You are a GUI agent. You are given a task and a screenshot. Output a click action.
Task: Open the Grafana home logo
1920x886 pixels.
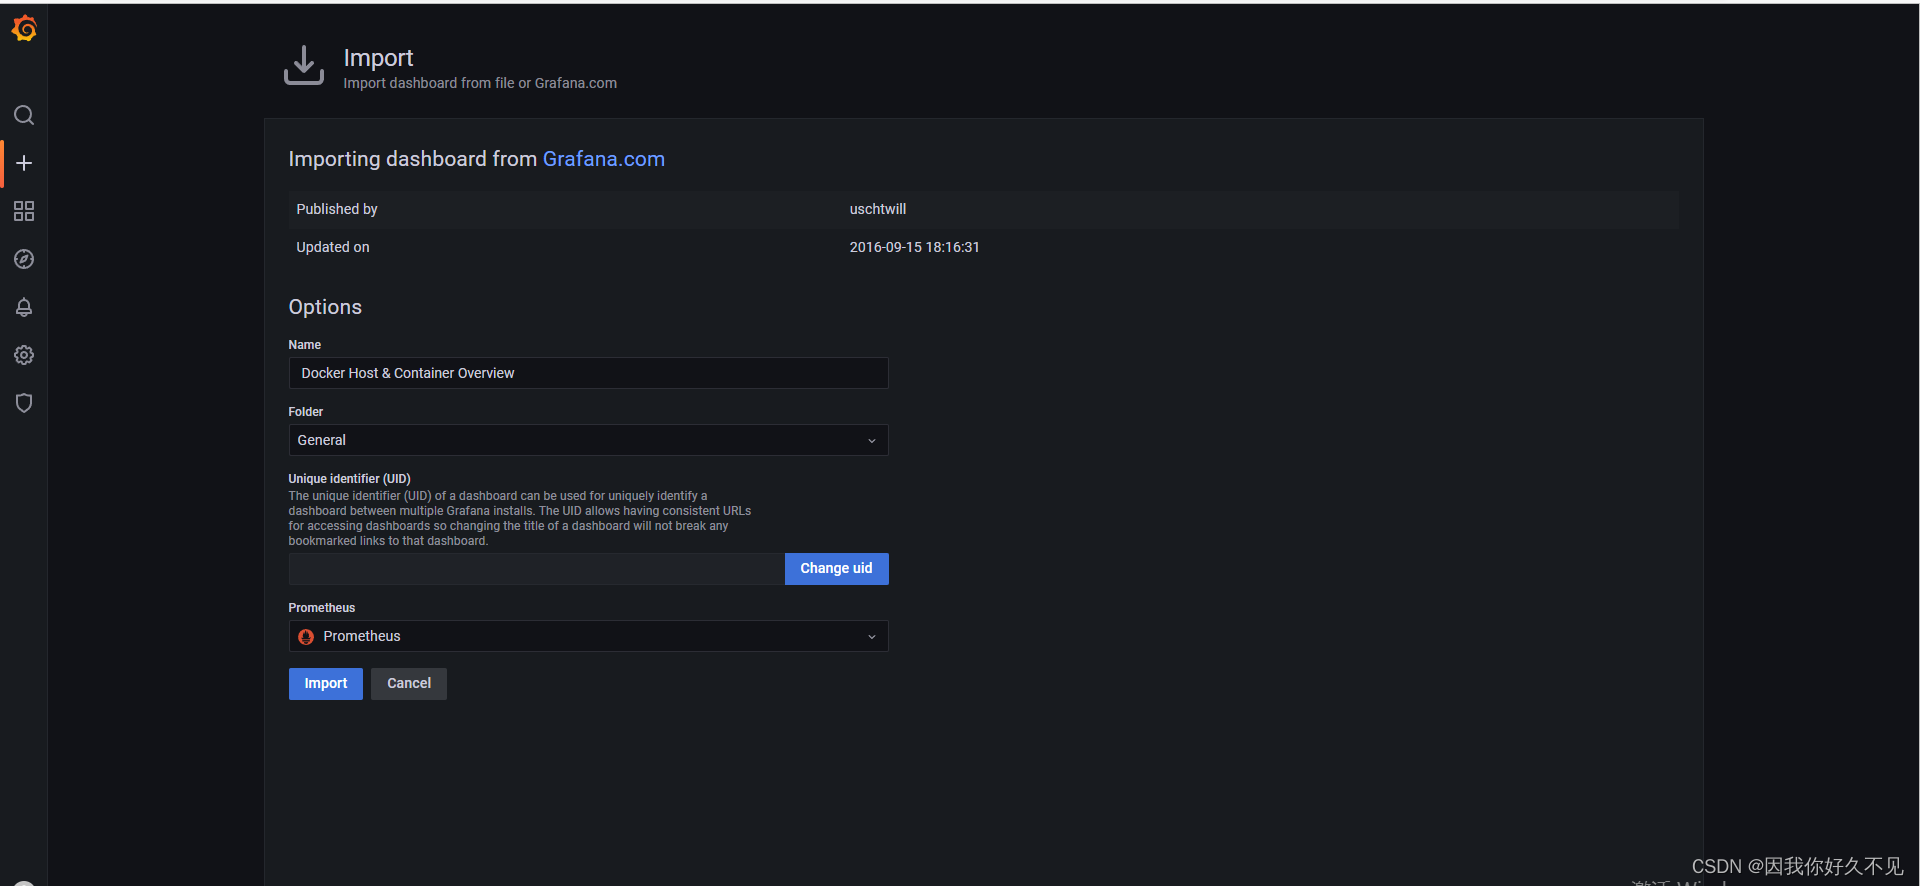pos(24,29)
